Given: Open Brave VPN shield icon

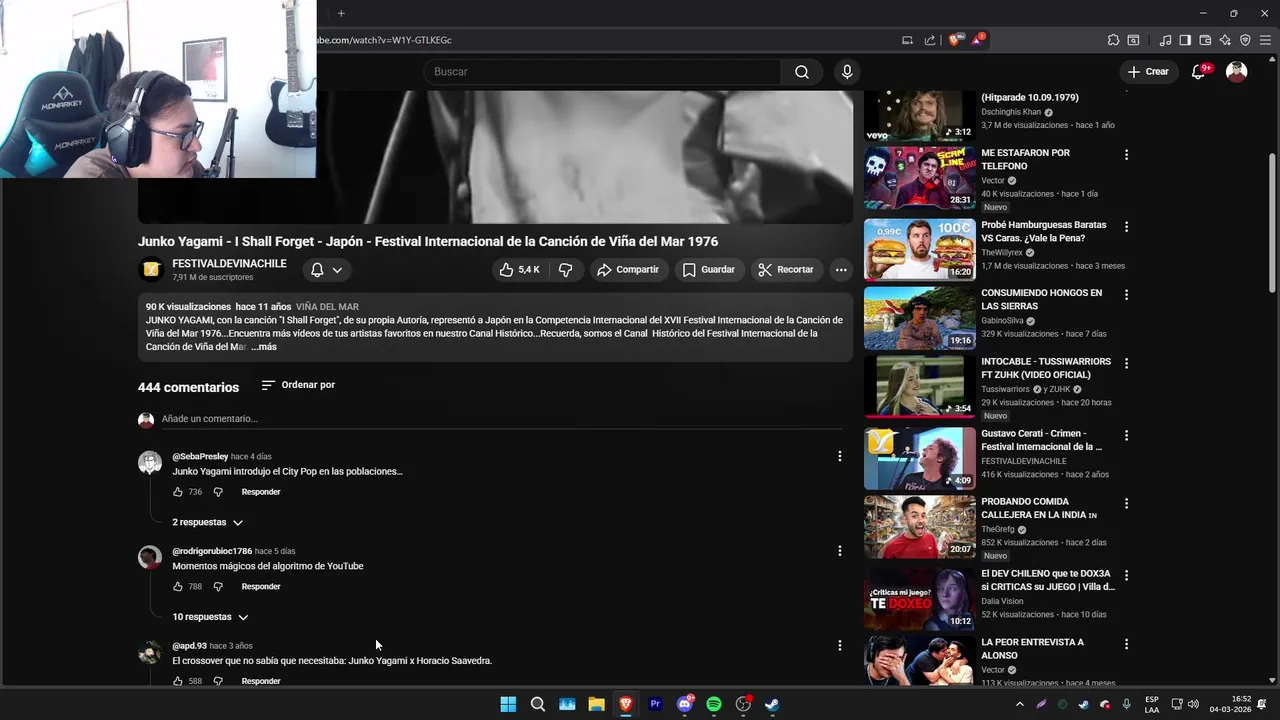Looking at the screenshot, I should pyautogui.click(x=1245, y=40).
